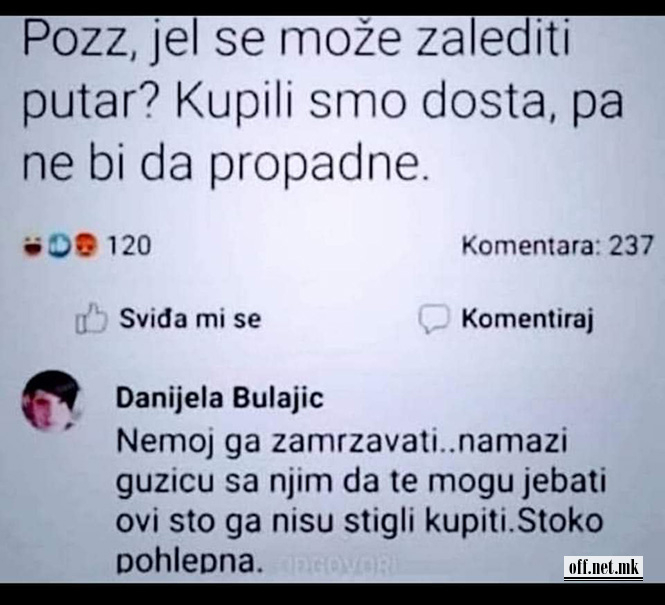665x605 pixels.
Task: Open the Komentara: 237 comments list
Action: click(558, 246)
